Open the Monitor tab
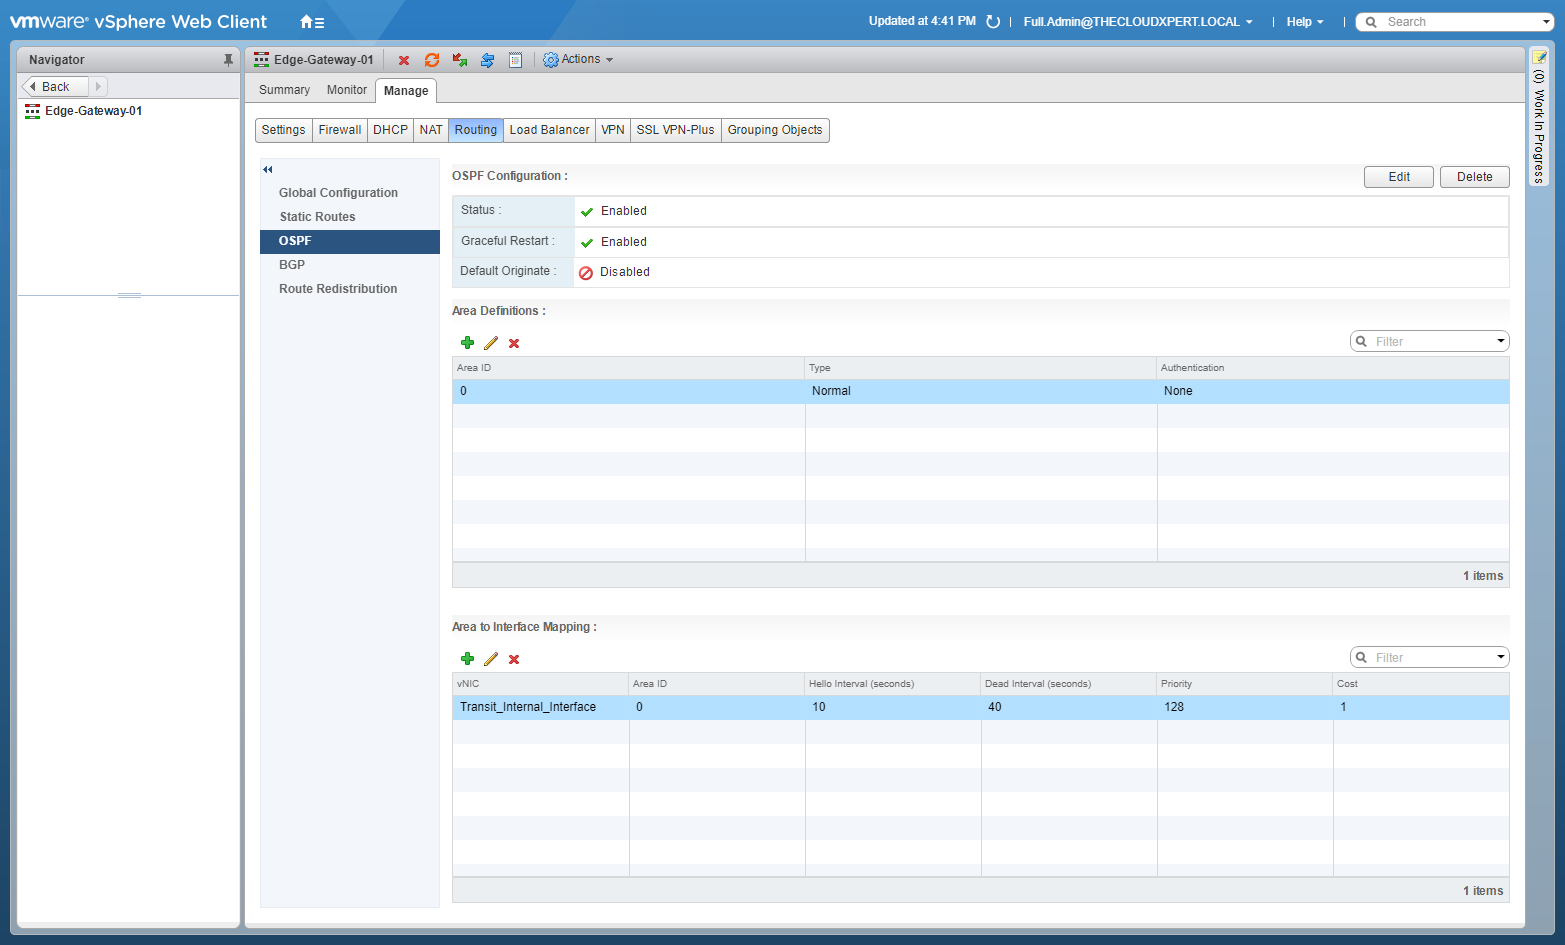The width and height of the screenshot is (1565, 945). pos(346,90)
